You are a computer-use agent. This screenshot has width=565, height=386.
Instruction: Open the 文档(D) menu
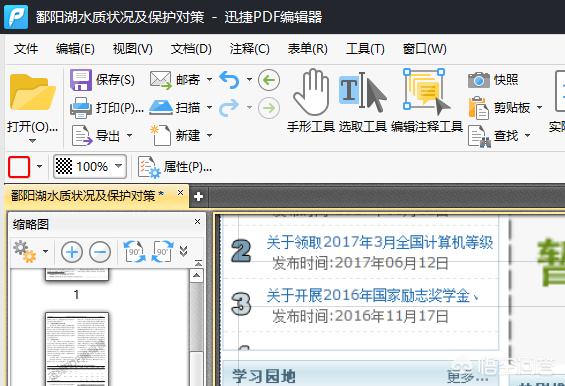tap(191, 49)
